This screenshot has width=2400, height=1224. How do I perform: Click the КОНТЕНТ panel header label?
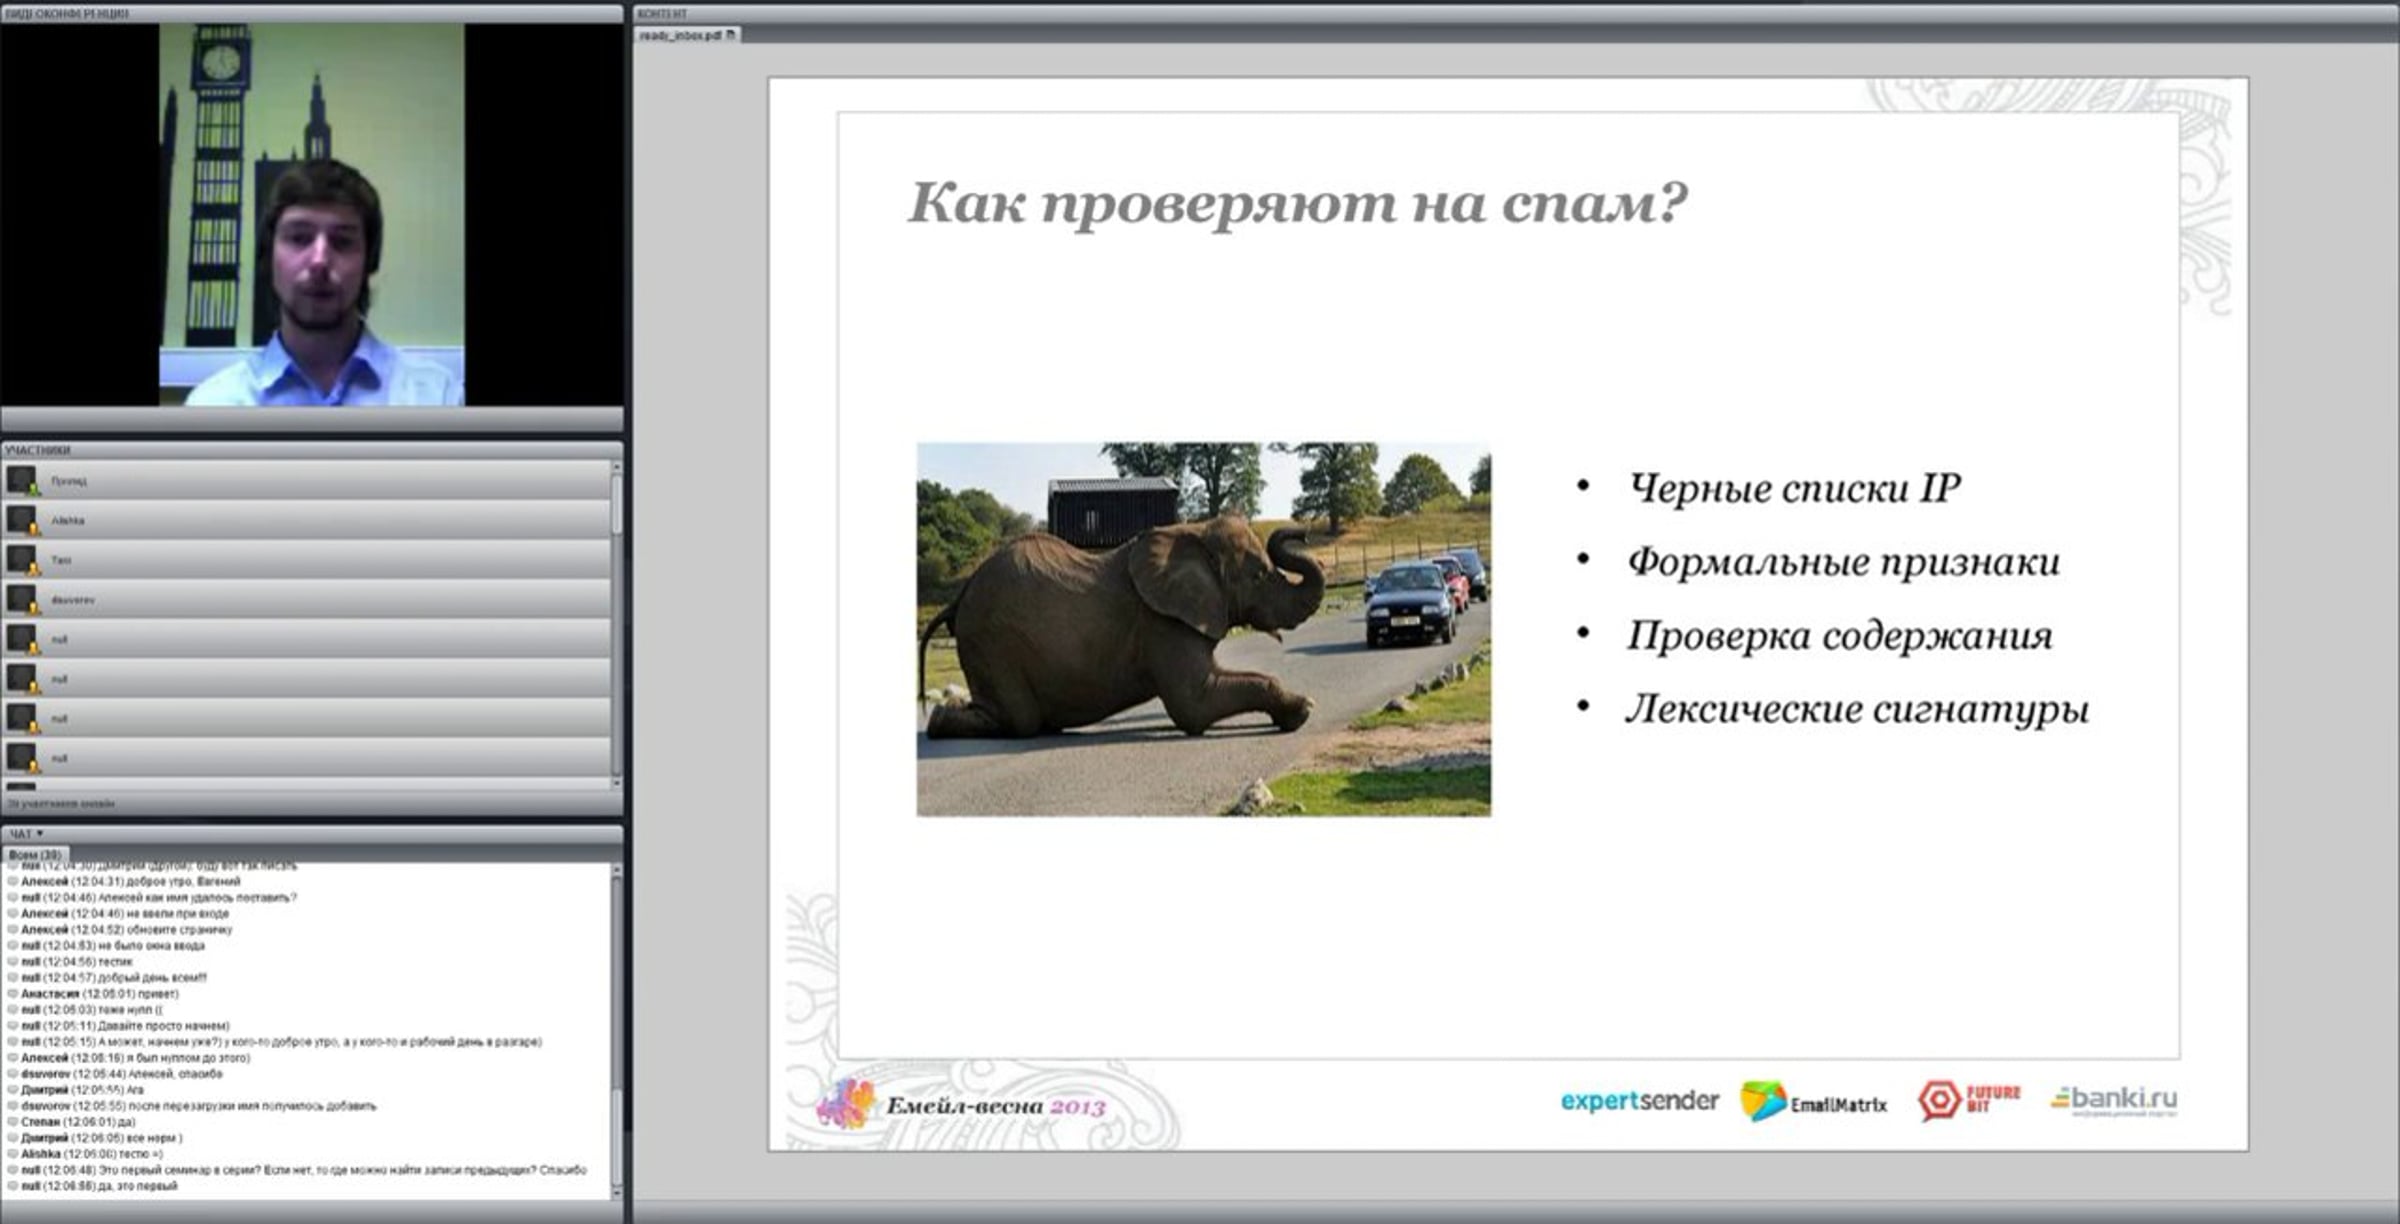tap(662, 13)
